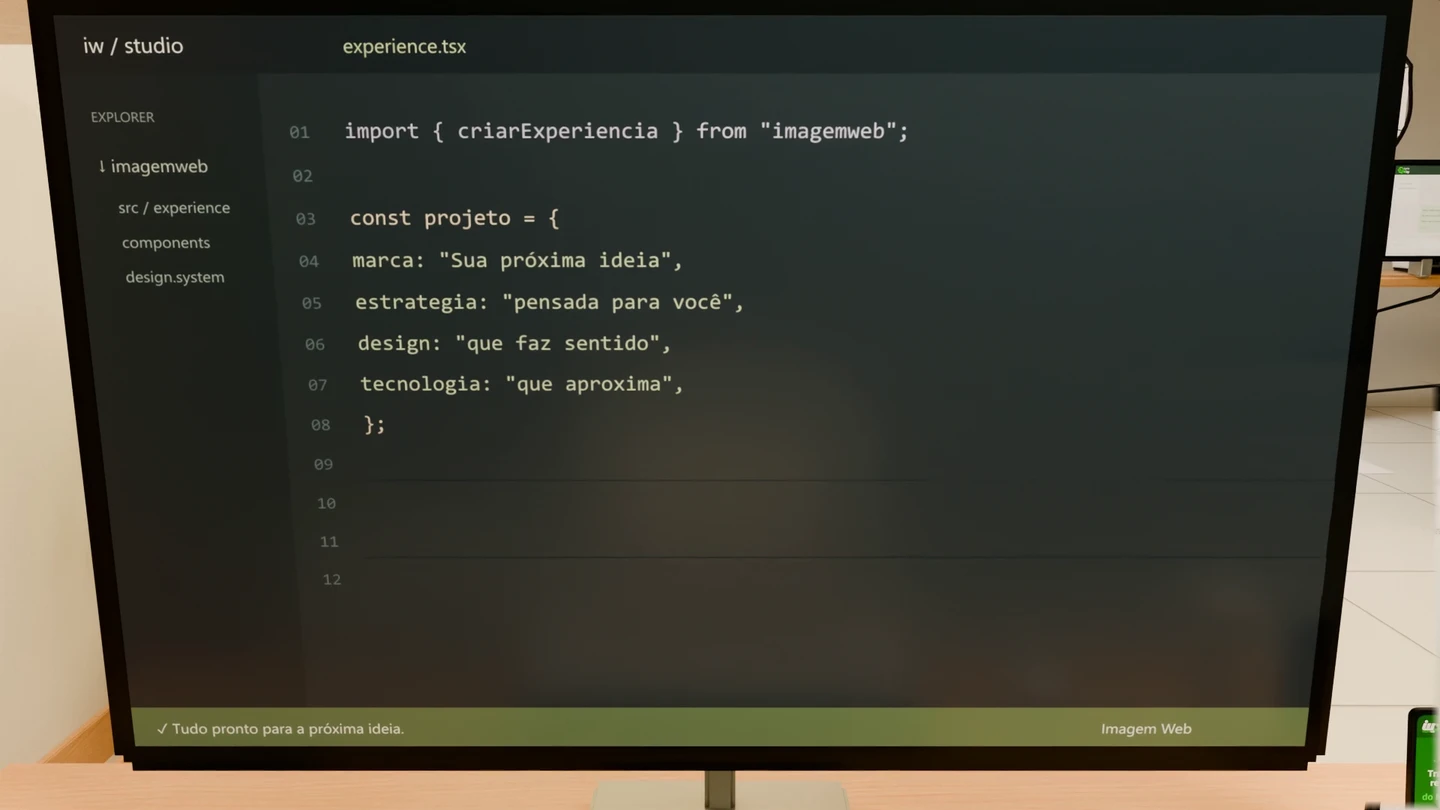Click line number 10 in the gutter
1440x810 pixels.
(x=326, y=503)
